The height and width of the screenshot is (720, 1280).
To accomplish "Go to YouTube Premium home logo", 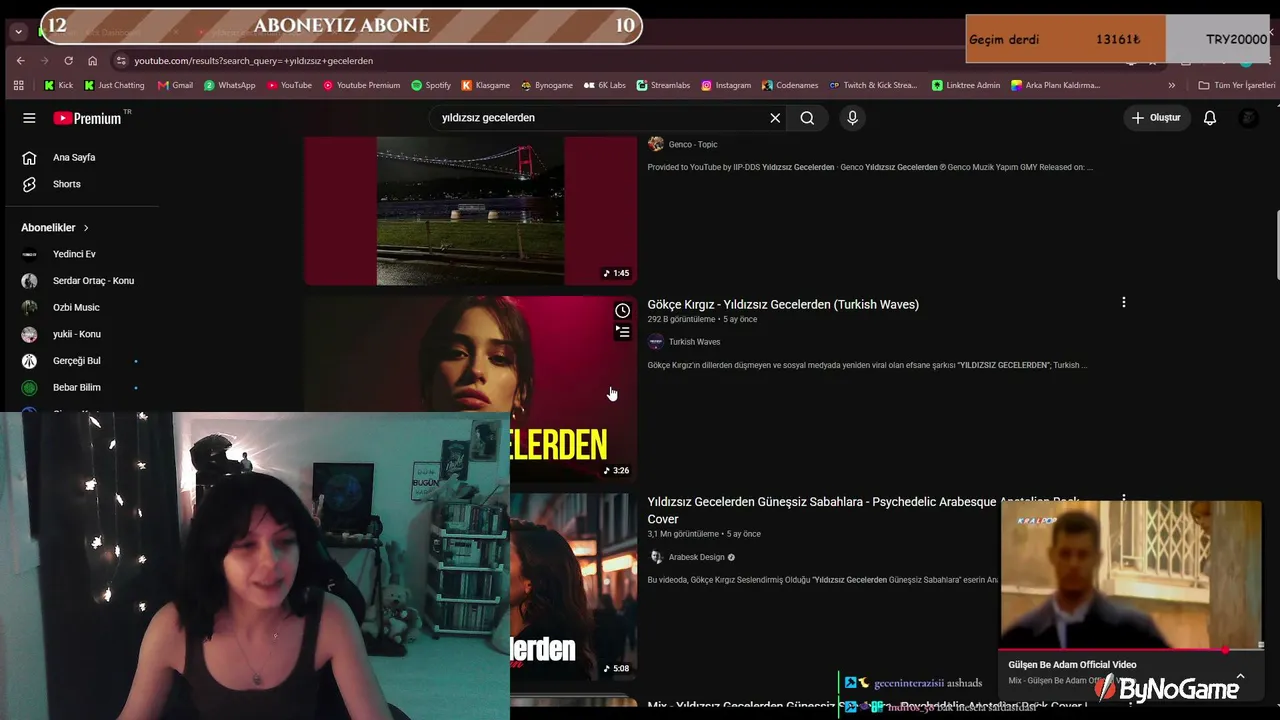I will tap(87, 118).
